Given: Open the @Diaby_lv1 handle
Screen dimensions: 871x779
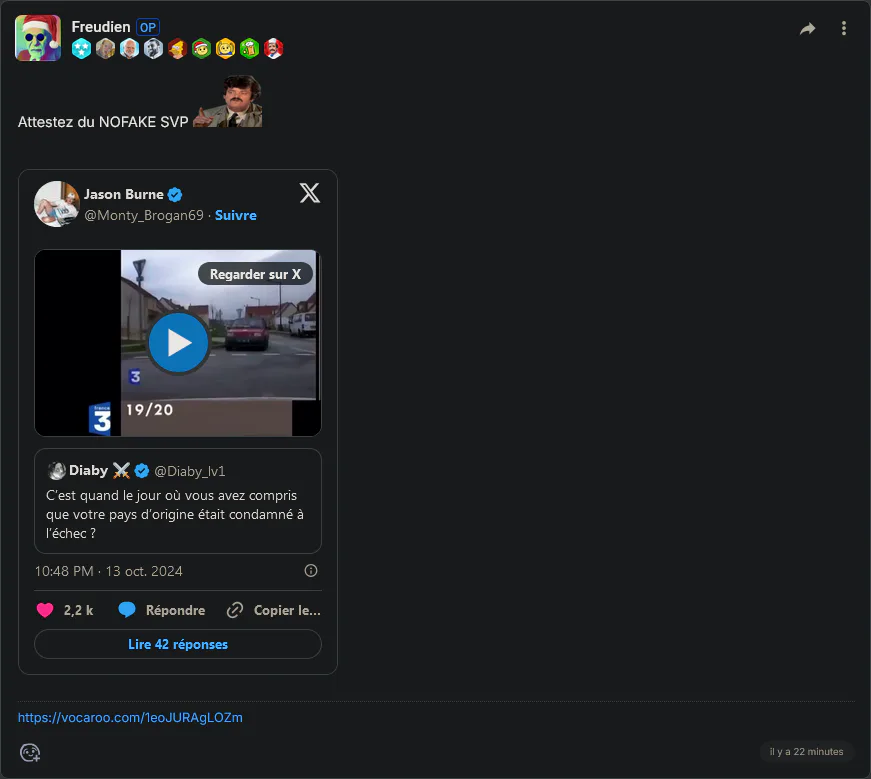Looking at the screenshot, I should point(189,471).
